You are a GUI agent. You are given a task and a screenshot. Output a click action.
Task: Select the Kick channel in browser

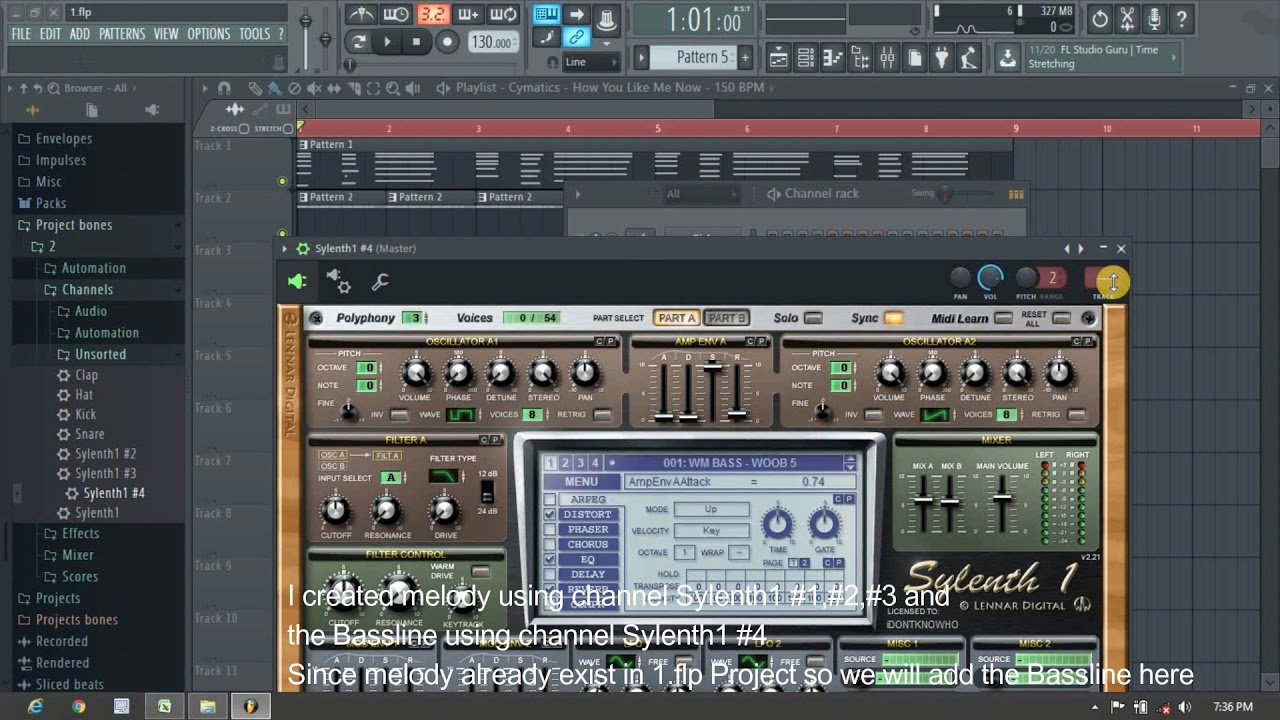click(86, 414)
